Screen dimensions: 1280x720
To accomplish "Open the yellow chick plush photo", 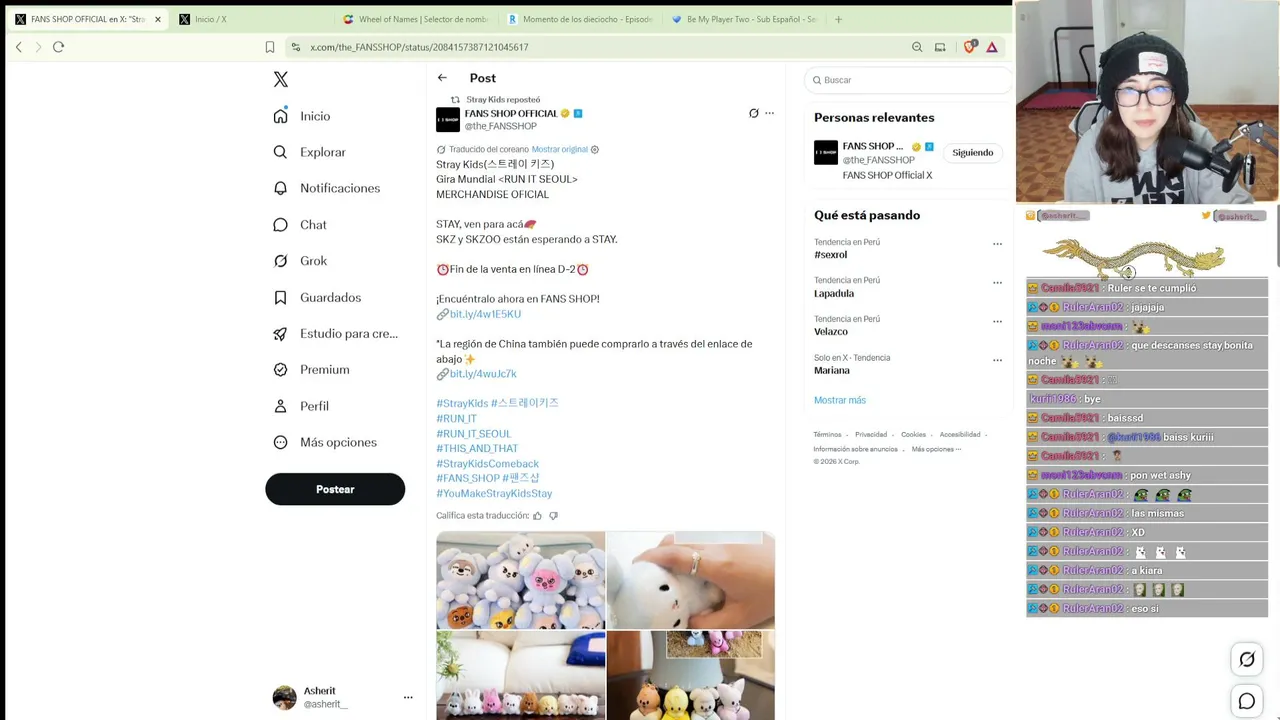I will (691, 675).
